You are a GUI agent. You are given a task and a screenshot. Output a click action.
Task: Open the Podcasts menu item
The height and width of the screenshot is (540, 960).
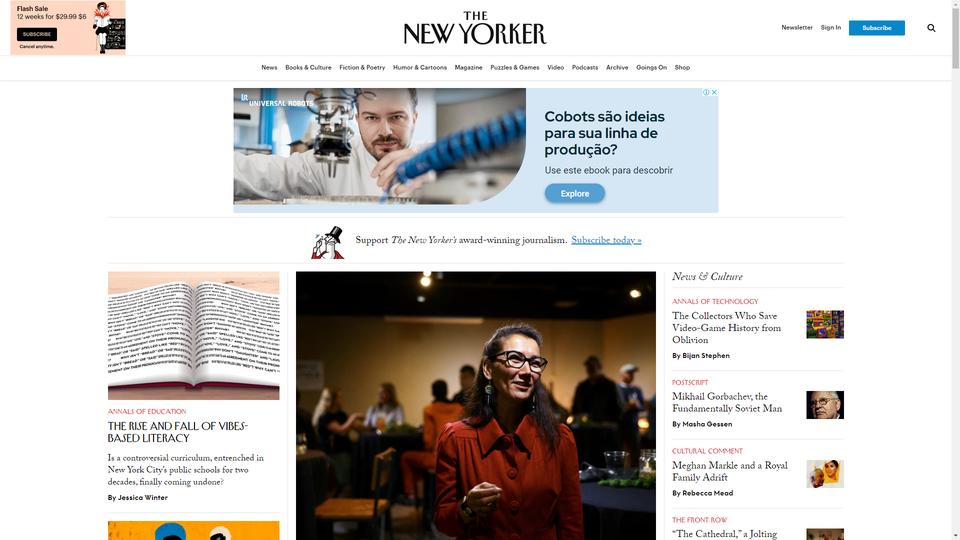point(585,67)
